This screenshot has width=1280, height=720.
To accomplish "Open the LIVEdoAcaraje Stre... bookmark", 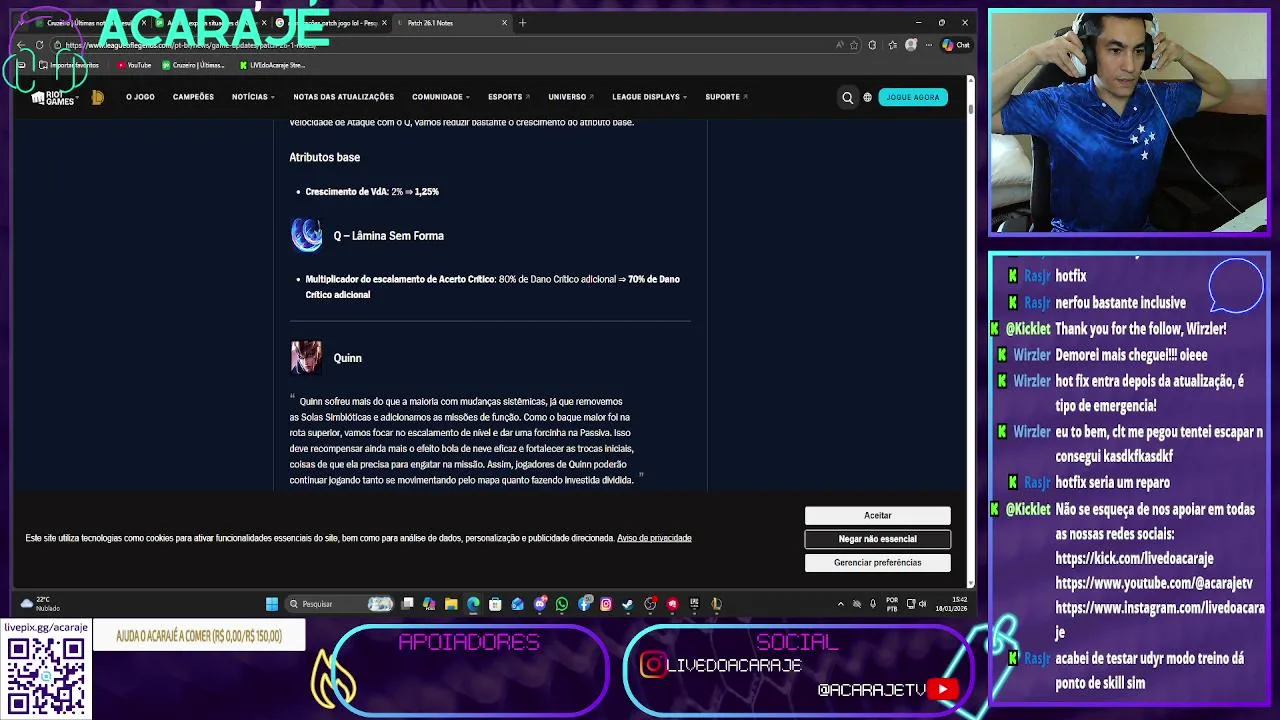I will pos(271,65).
